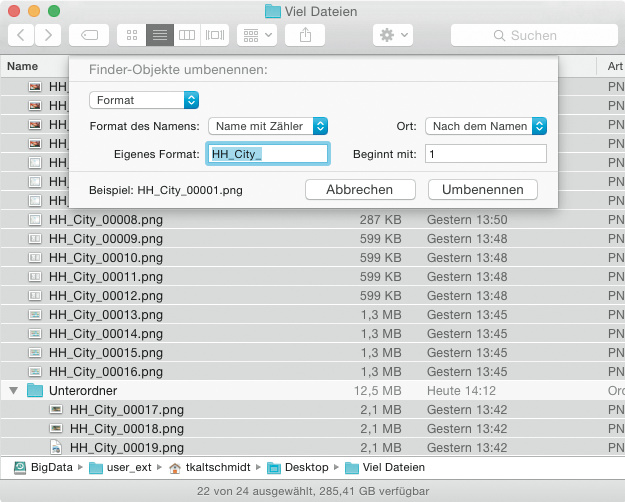Click the Eigenes Format text field
This screenshot has width=625, height=502.
click(267, 154)
